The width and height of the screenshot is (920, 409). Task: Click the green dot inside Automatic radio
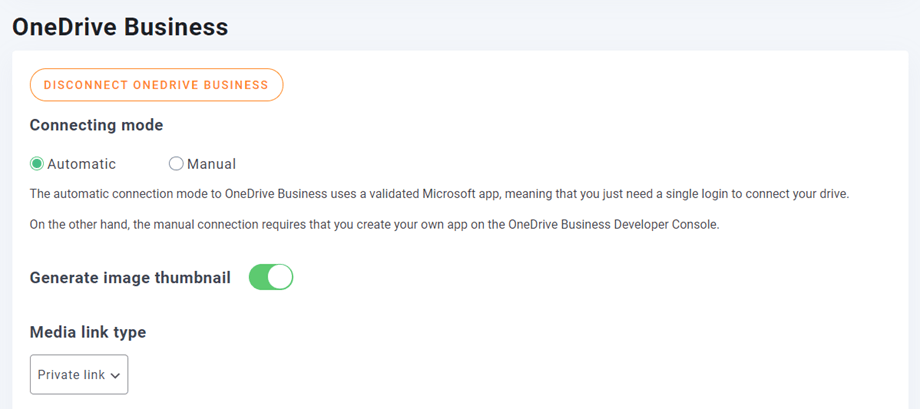click(37, 164)
